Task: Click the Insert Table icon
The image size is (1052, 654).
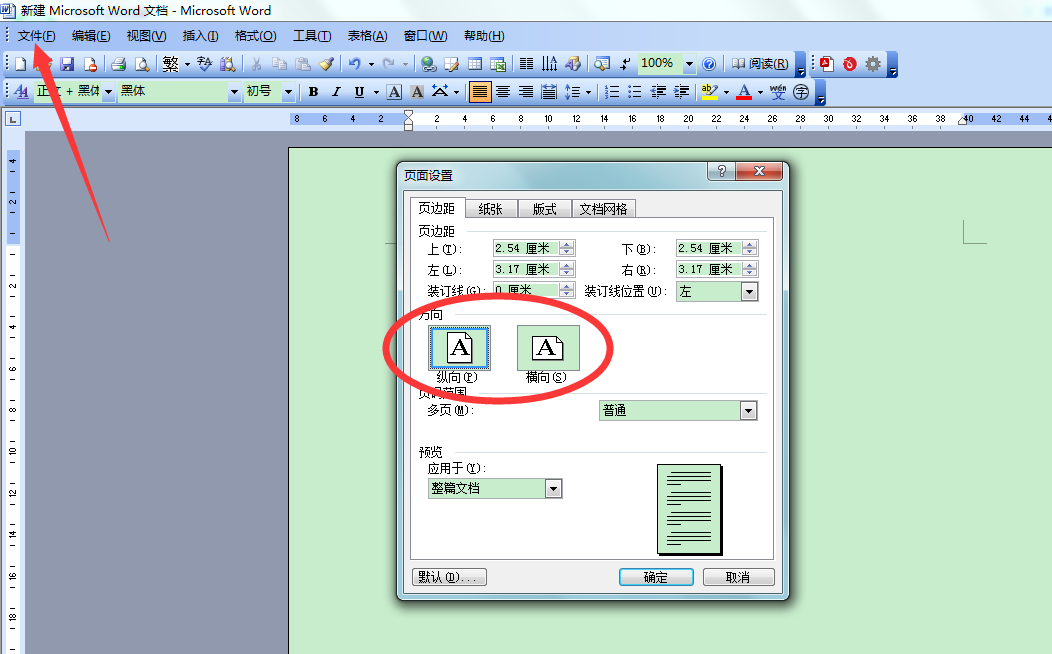Action: pos(476,63)
